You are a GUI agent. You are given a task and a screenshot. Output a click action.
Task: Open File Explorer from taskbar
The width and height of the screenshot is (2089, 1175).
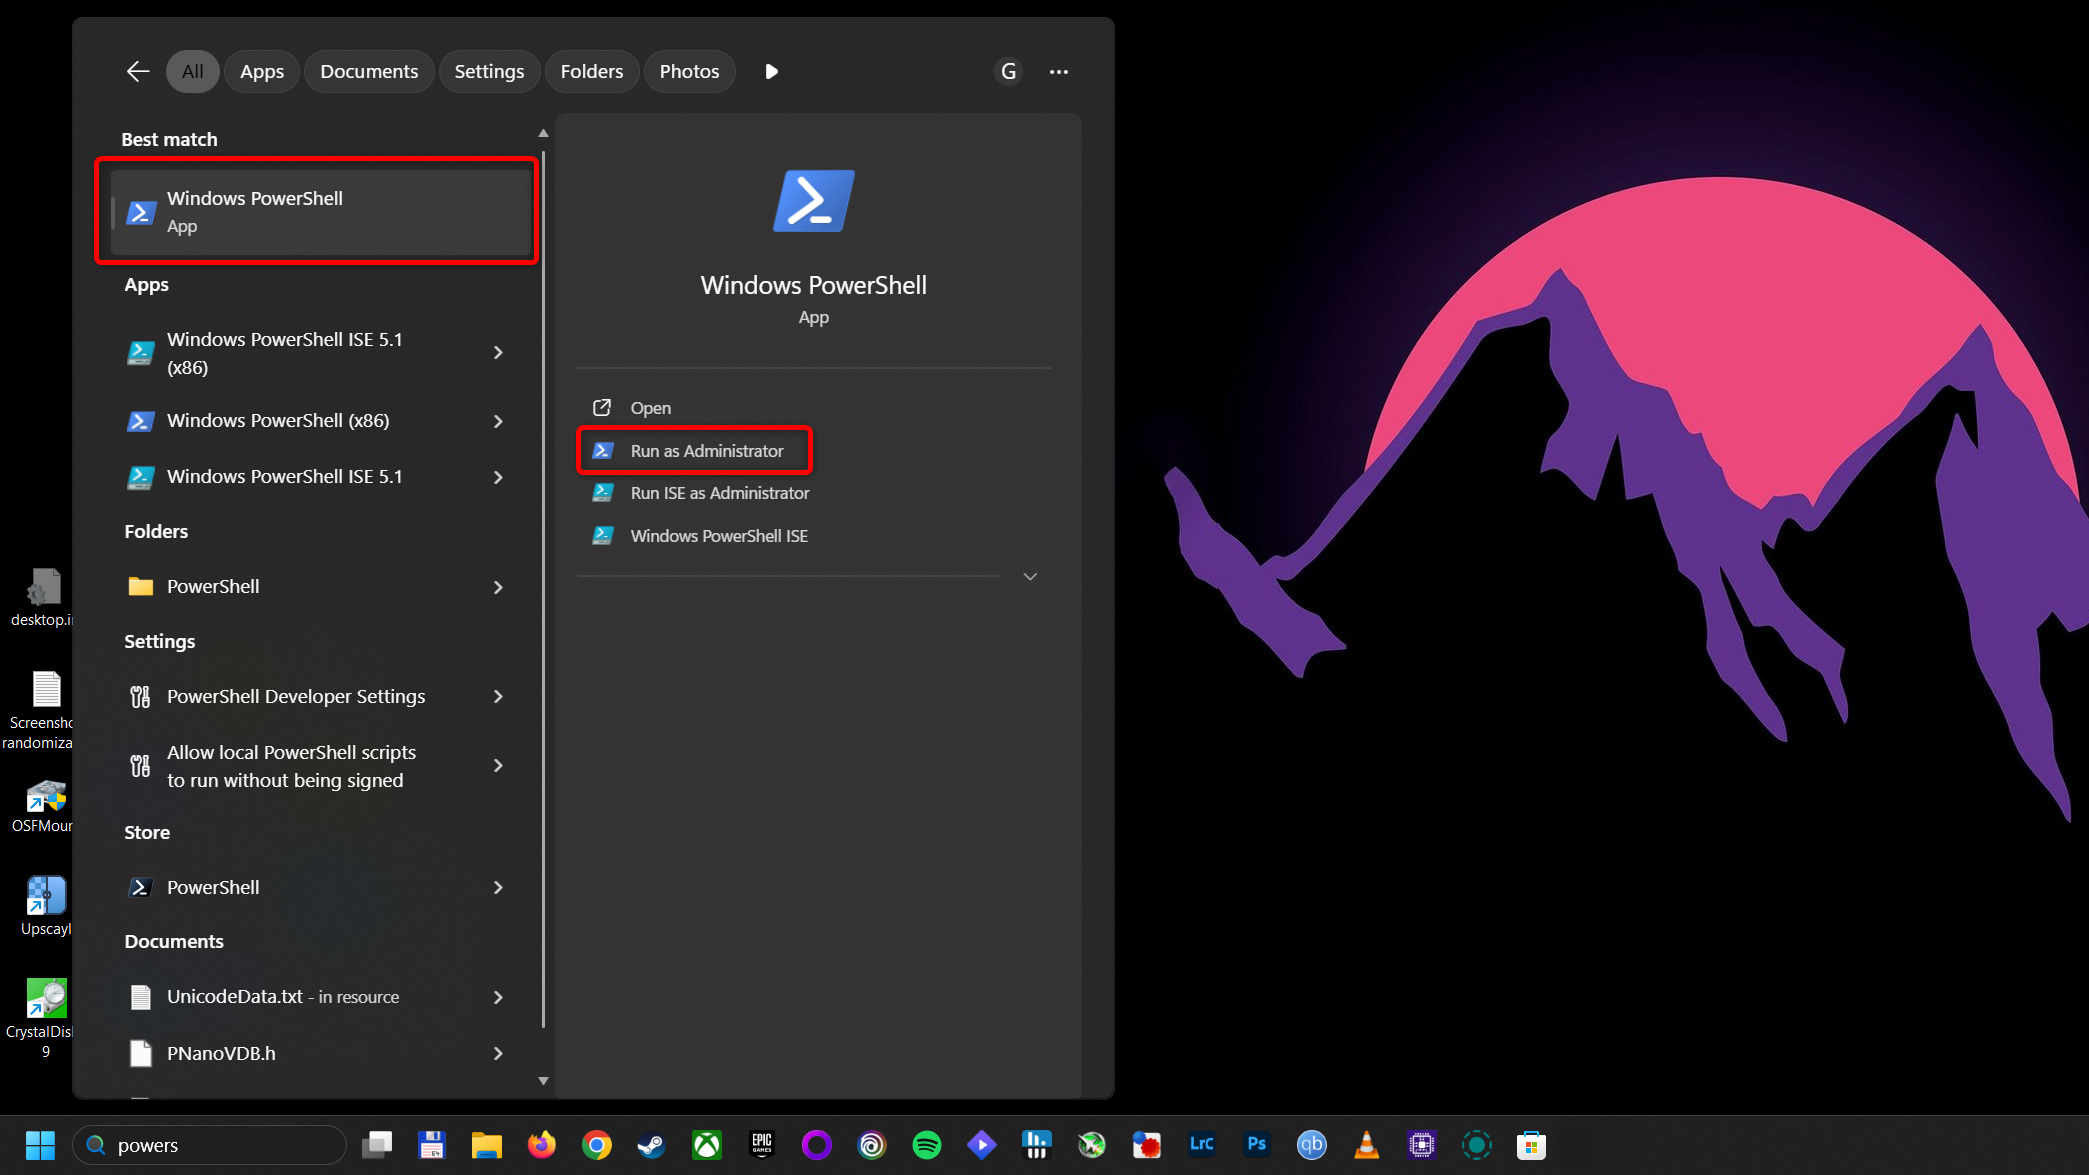click(x=487, y=1145)
